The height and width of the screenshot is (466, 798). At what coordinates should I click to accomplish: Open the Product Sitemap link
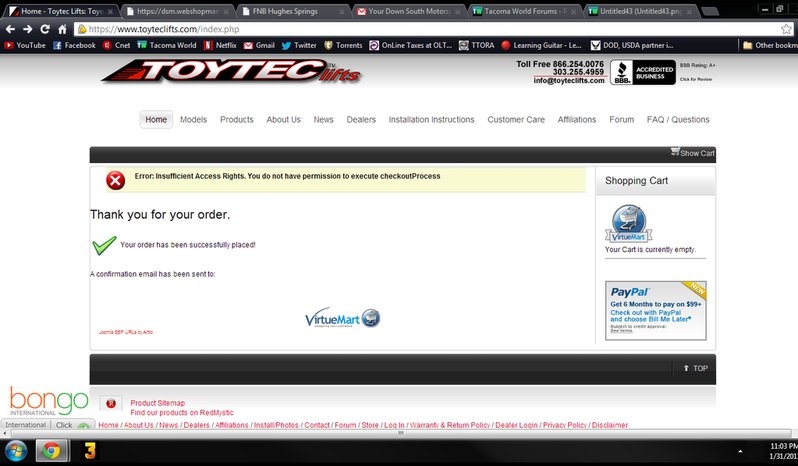(x=157, y=403)
